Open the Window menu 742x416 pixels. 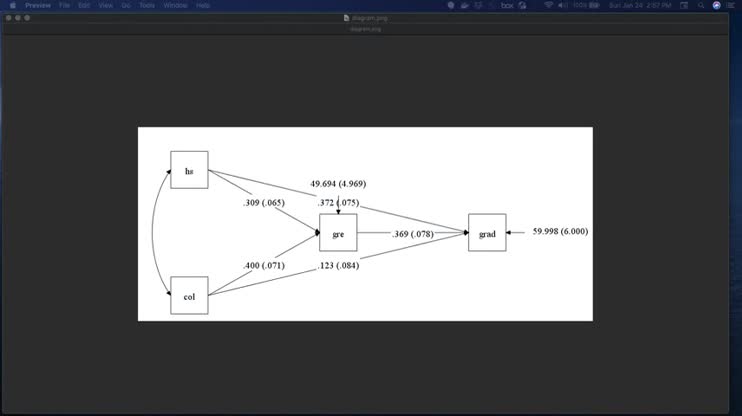click(x=175, y=5)
